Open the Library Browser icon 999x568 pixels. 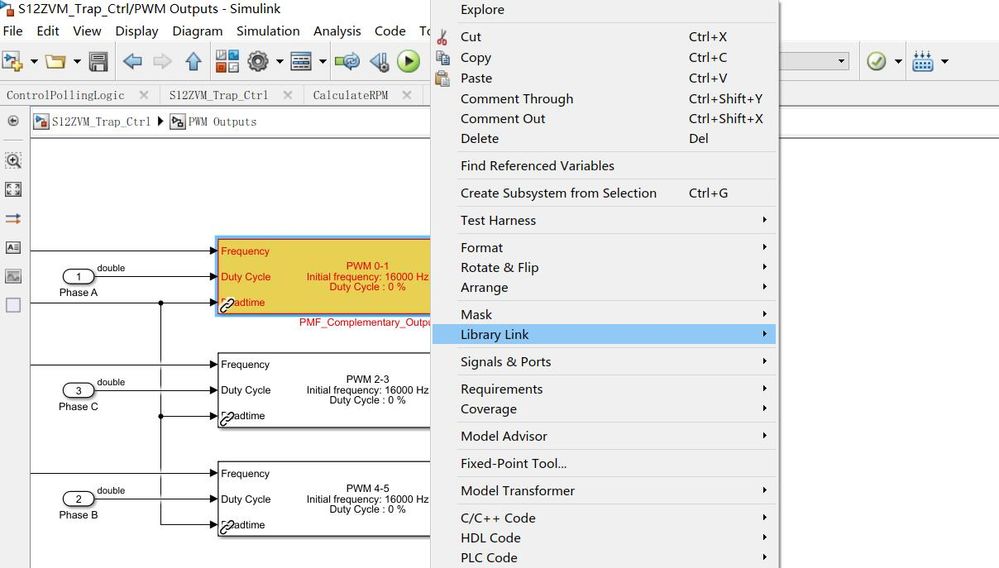pos(227,62)
